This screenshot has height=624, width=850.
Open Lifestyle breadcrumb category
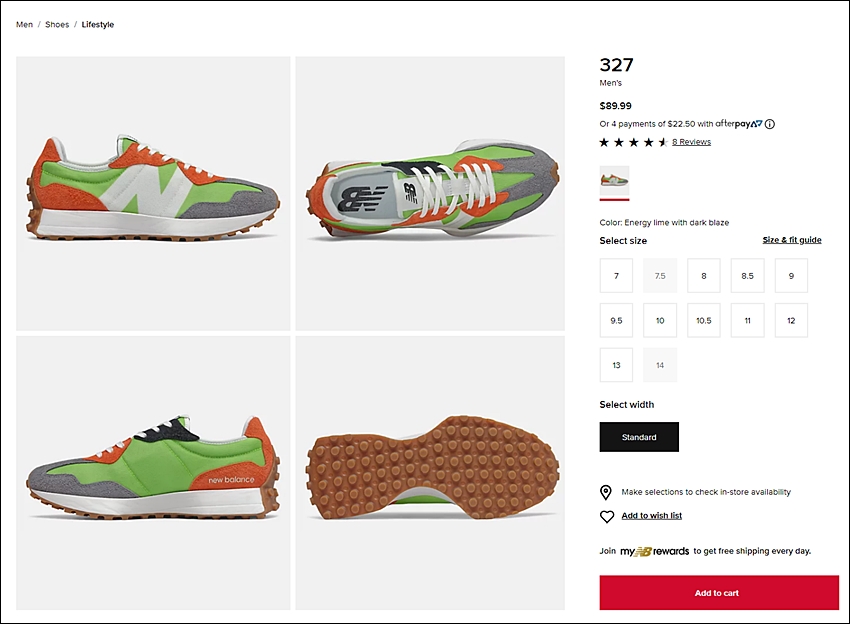pyautogui.click(x=98, y=24)
